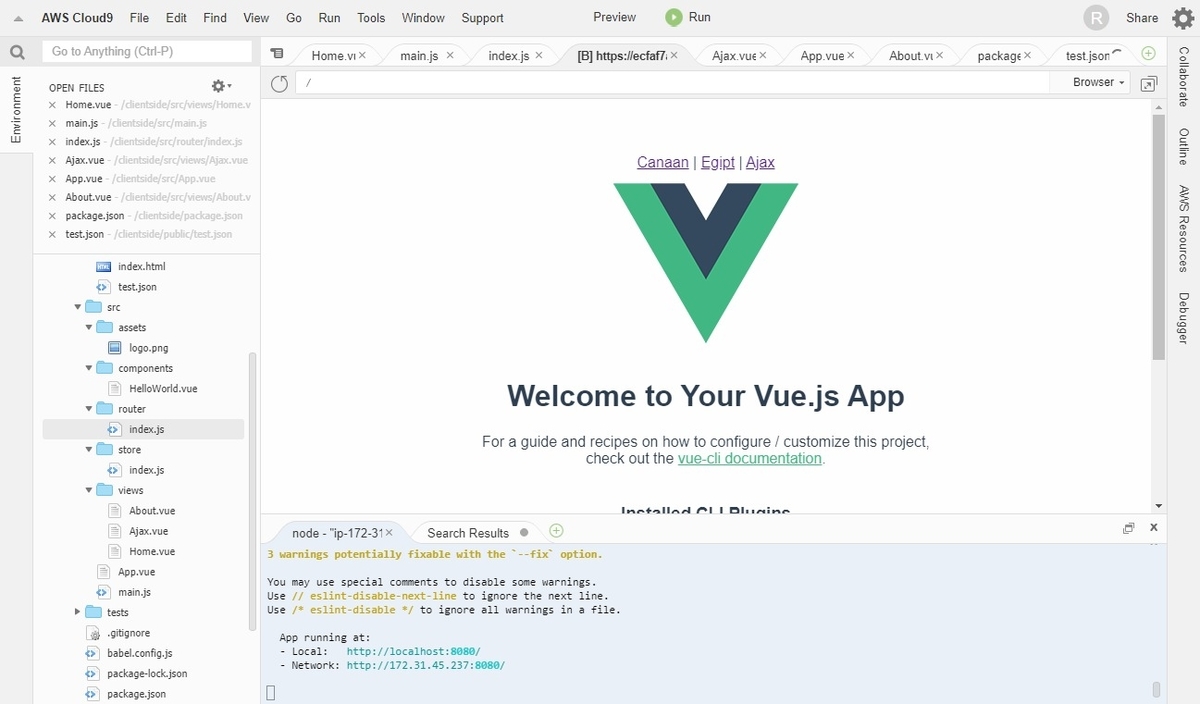This screenshot has width=1200, height=704.
Task: Open the Debugger side panel
Action: (x=1183, y=318)
